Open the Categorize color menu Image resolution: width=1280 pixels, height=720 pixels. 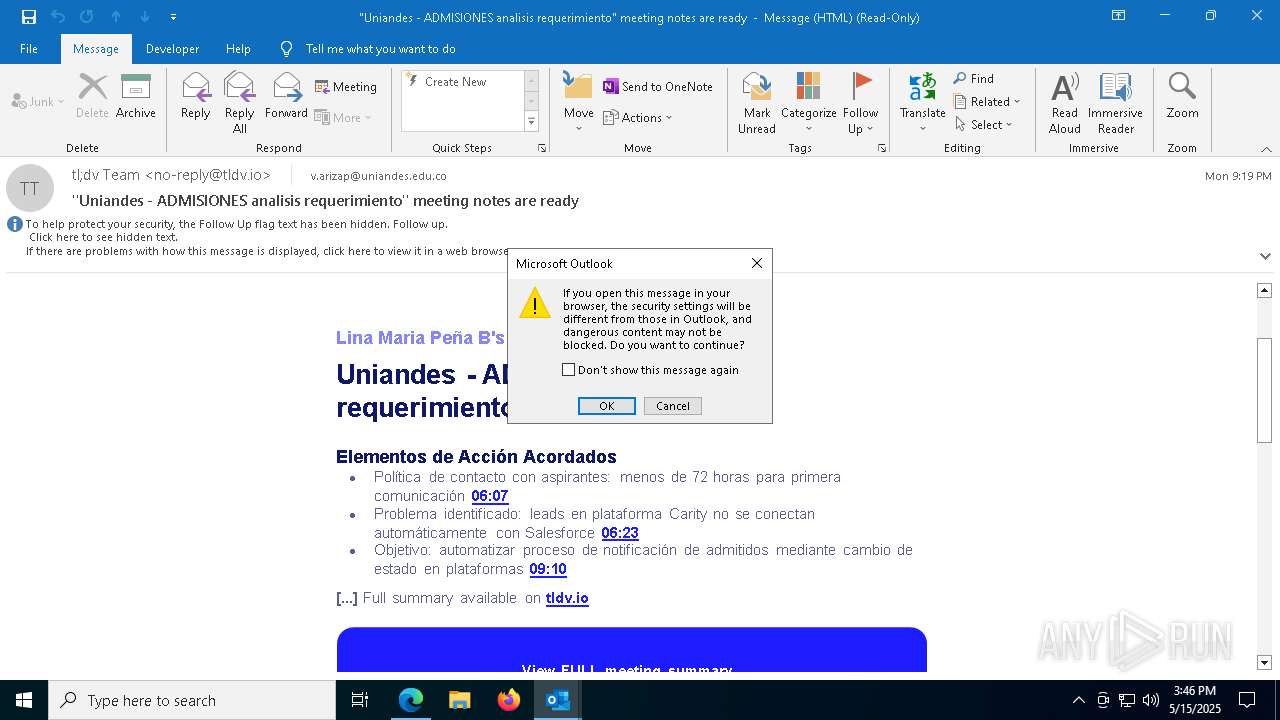pos(808,102)
